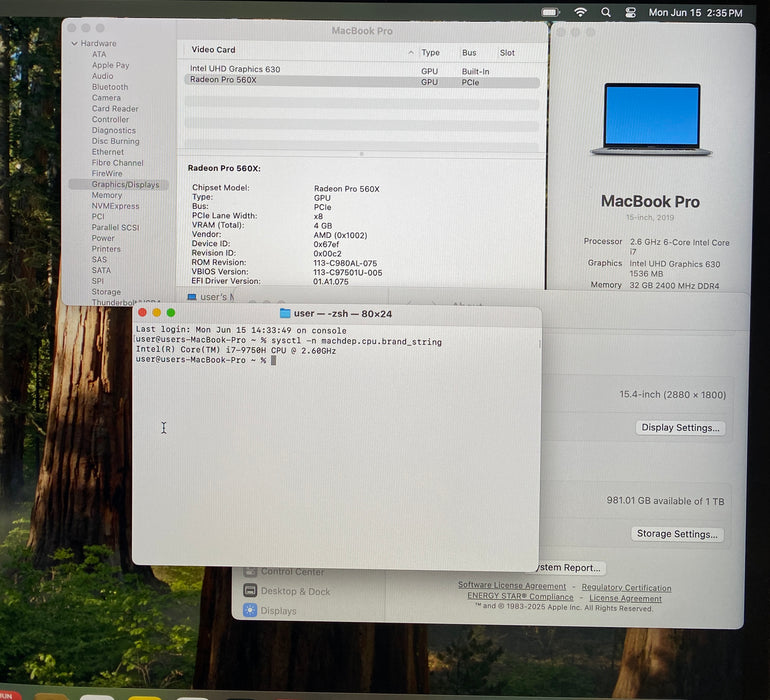Collapse the Hardware section in System Report
Viewport: 770px width, 700px height.
pos(75,43)
